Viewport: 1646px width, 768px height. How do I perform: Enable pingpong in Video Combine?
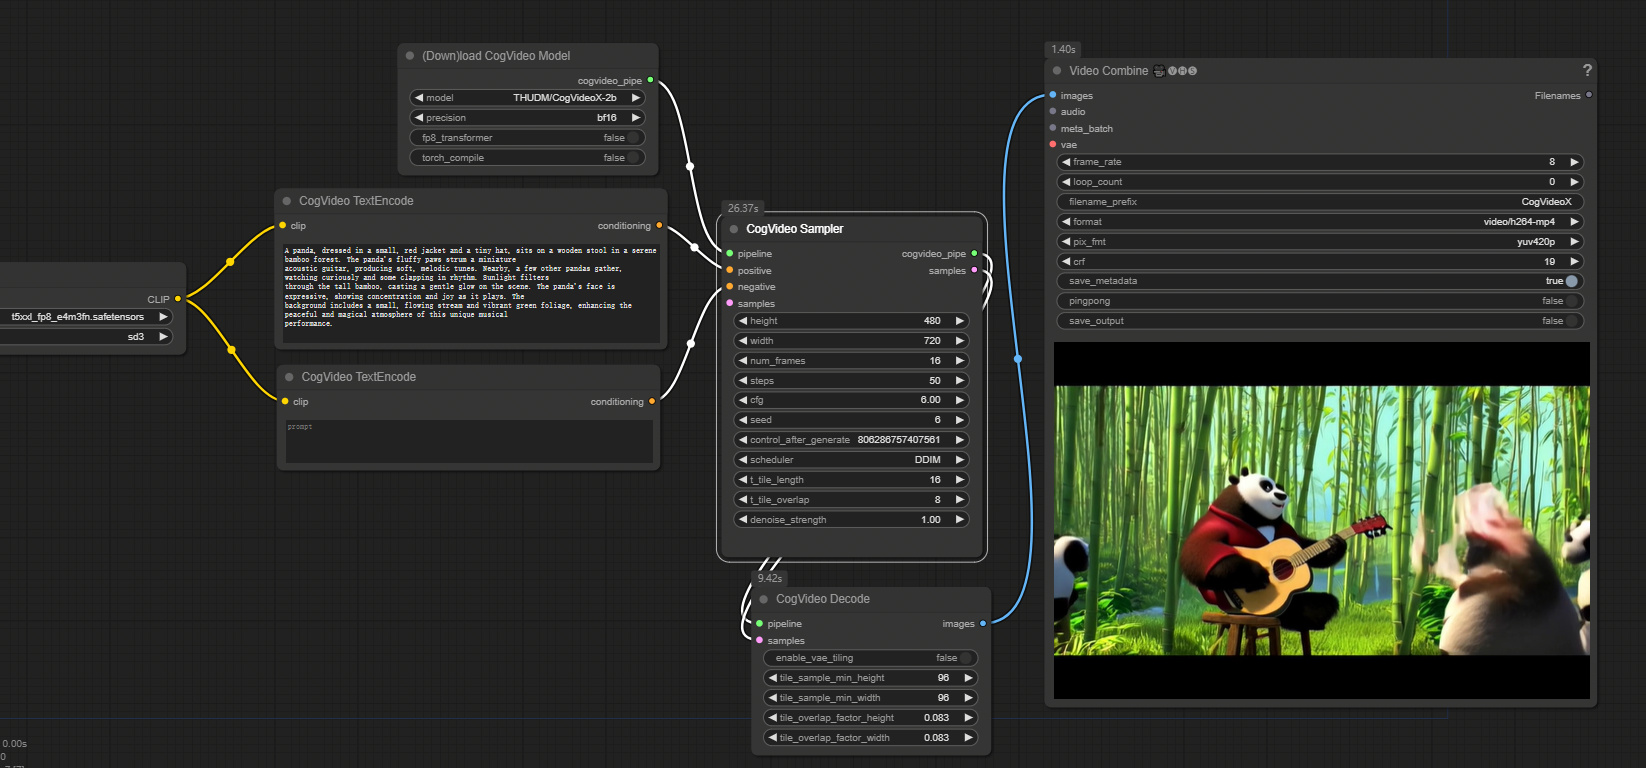(x=1320, y=301)
